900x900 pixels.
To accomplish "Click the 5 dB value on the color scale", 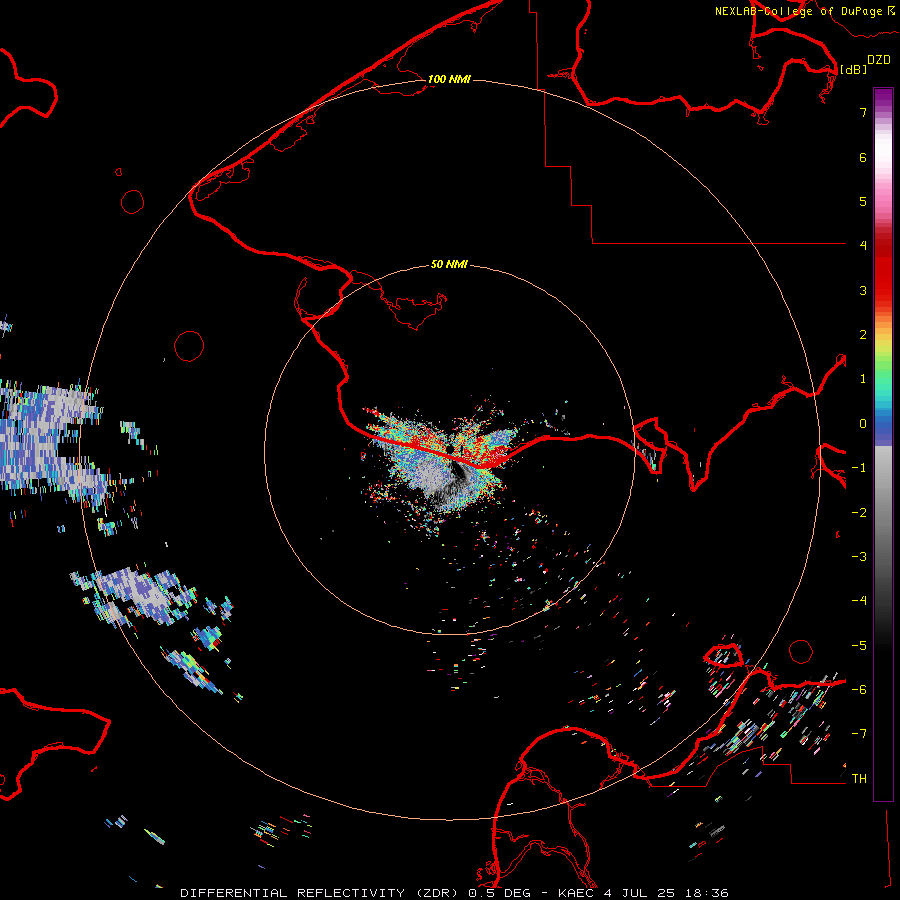I will tap(863, 201).
